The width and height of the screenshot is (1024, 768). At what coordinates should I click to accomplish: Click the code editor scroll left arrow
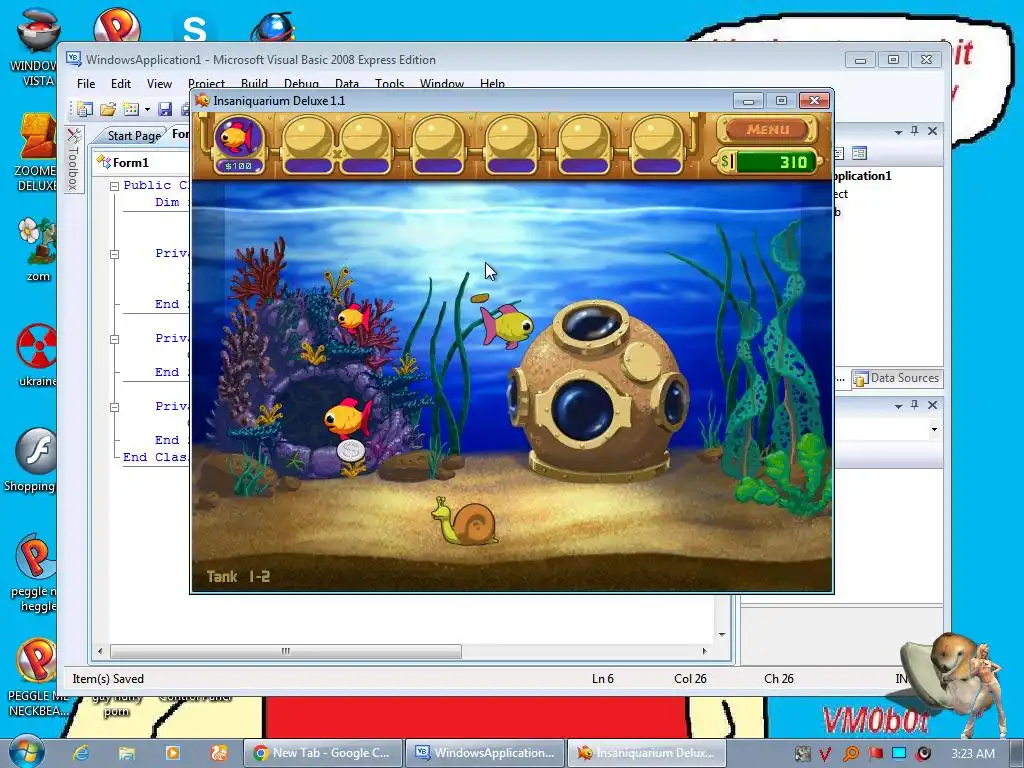click(100, 651)
